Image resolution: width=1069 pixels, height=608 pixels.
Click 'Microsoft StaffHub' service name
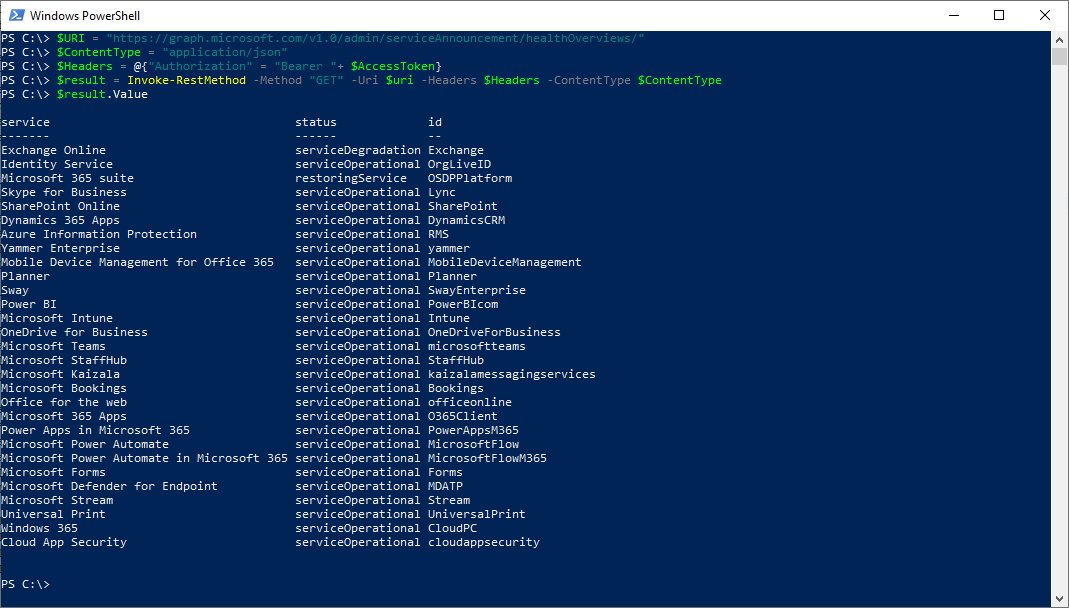[x=64, y=360]
